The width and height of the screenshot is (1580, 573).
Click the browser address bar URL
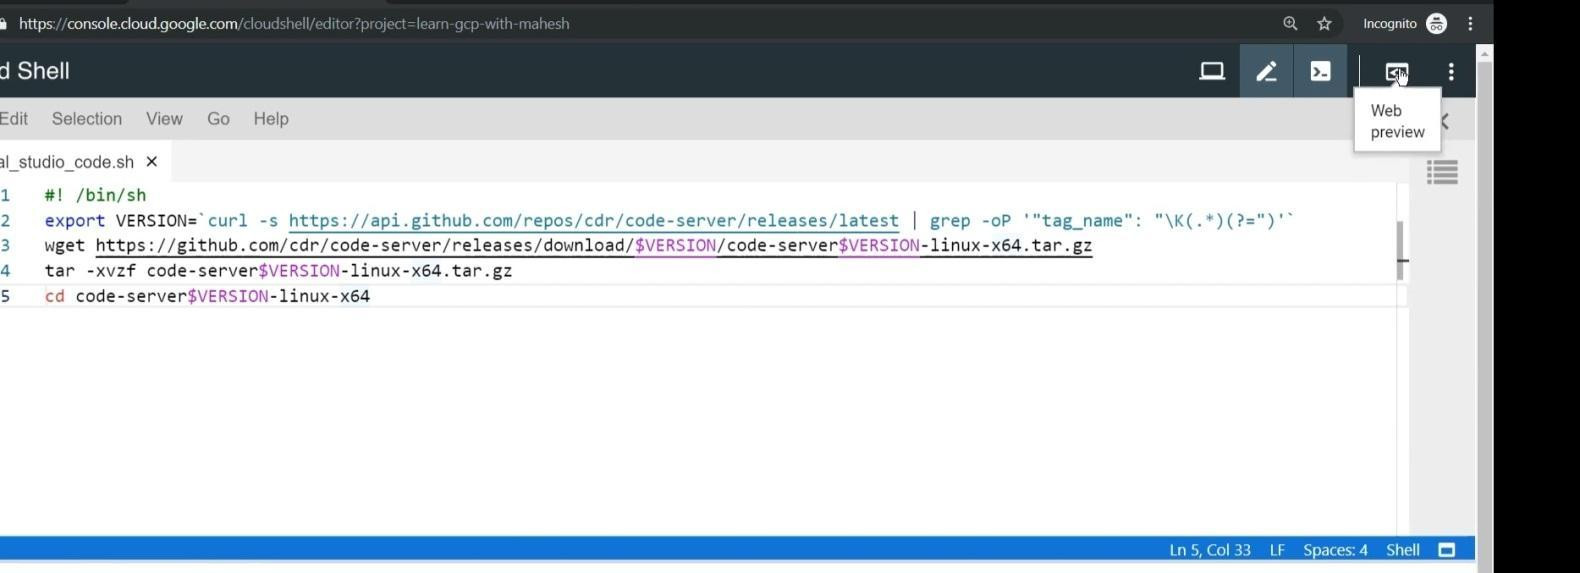point(294,23)
